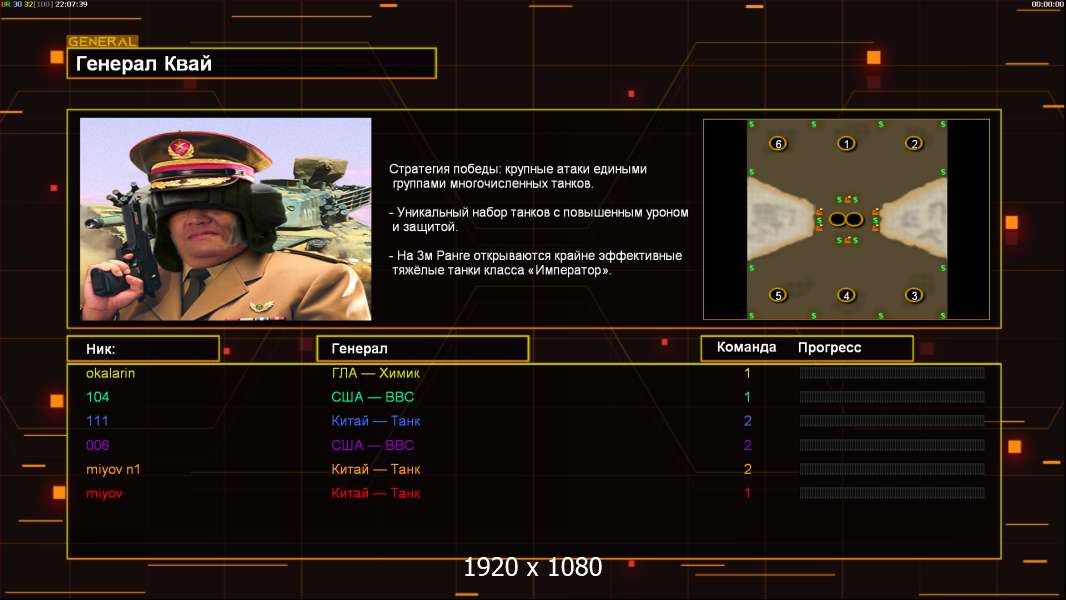This screenshot has height=600, width=1066.
Task: Select player miyov n1 in the list
Action: tap(113, 469)
